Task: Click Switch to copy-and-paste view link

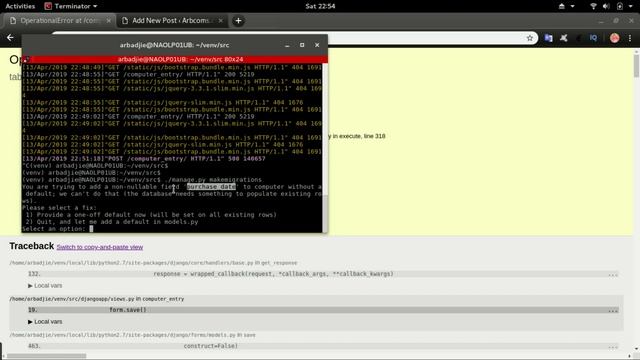Action: pos(100,247)
